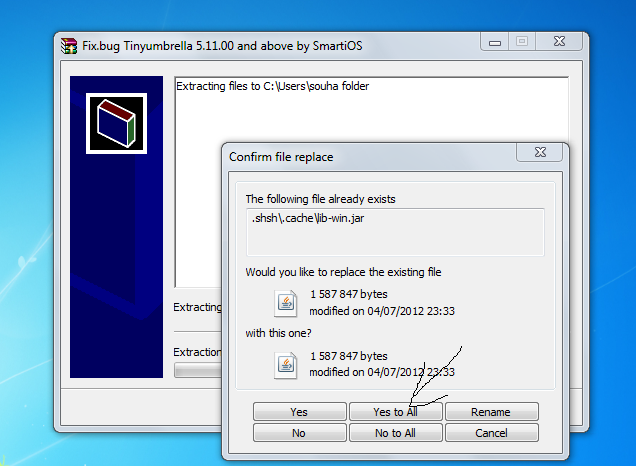This screenshot has height=466, width=636.
Task: Choose Yes to All
Action: click(395, 412)
